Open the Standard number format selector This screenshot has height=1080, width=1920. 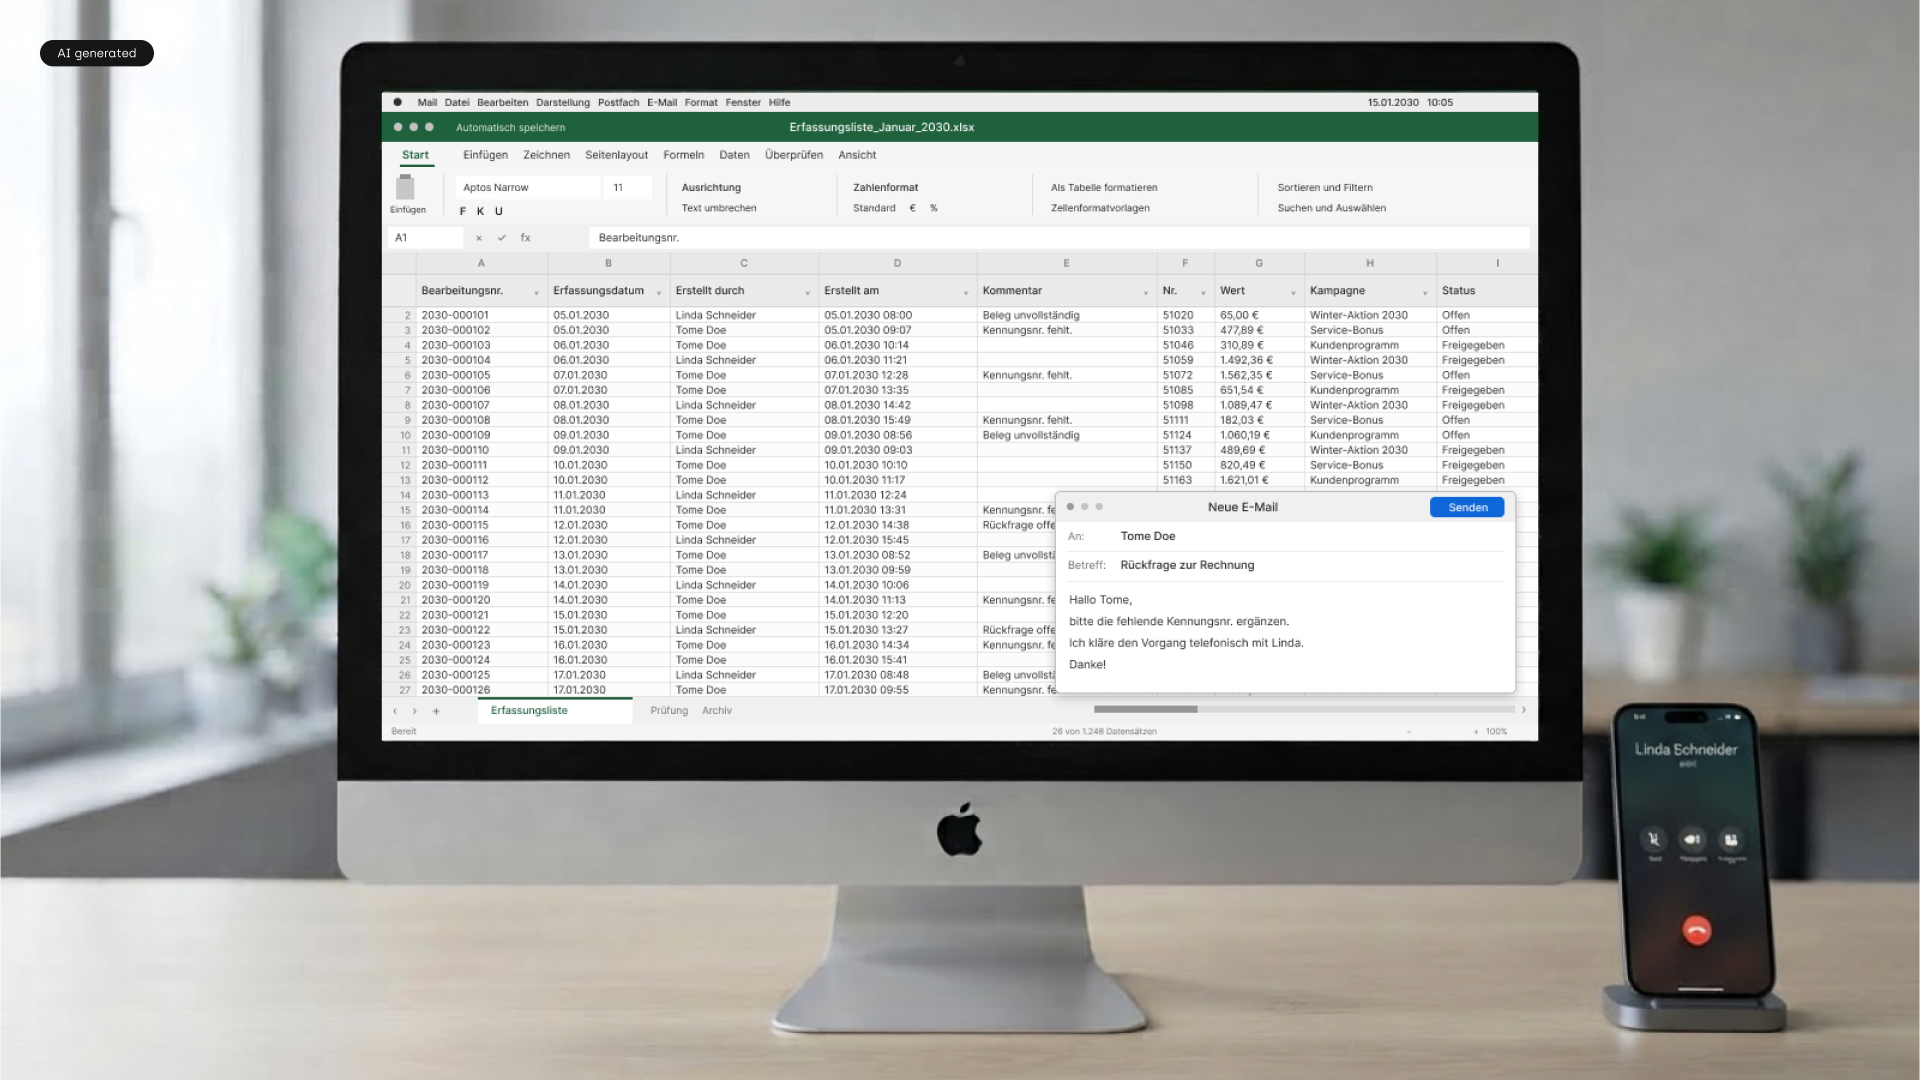coord(874,208)
